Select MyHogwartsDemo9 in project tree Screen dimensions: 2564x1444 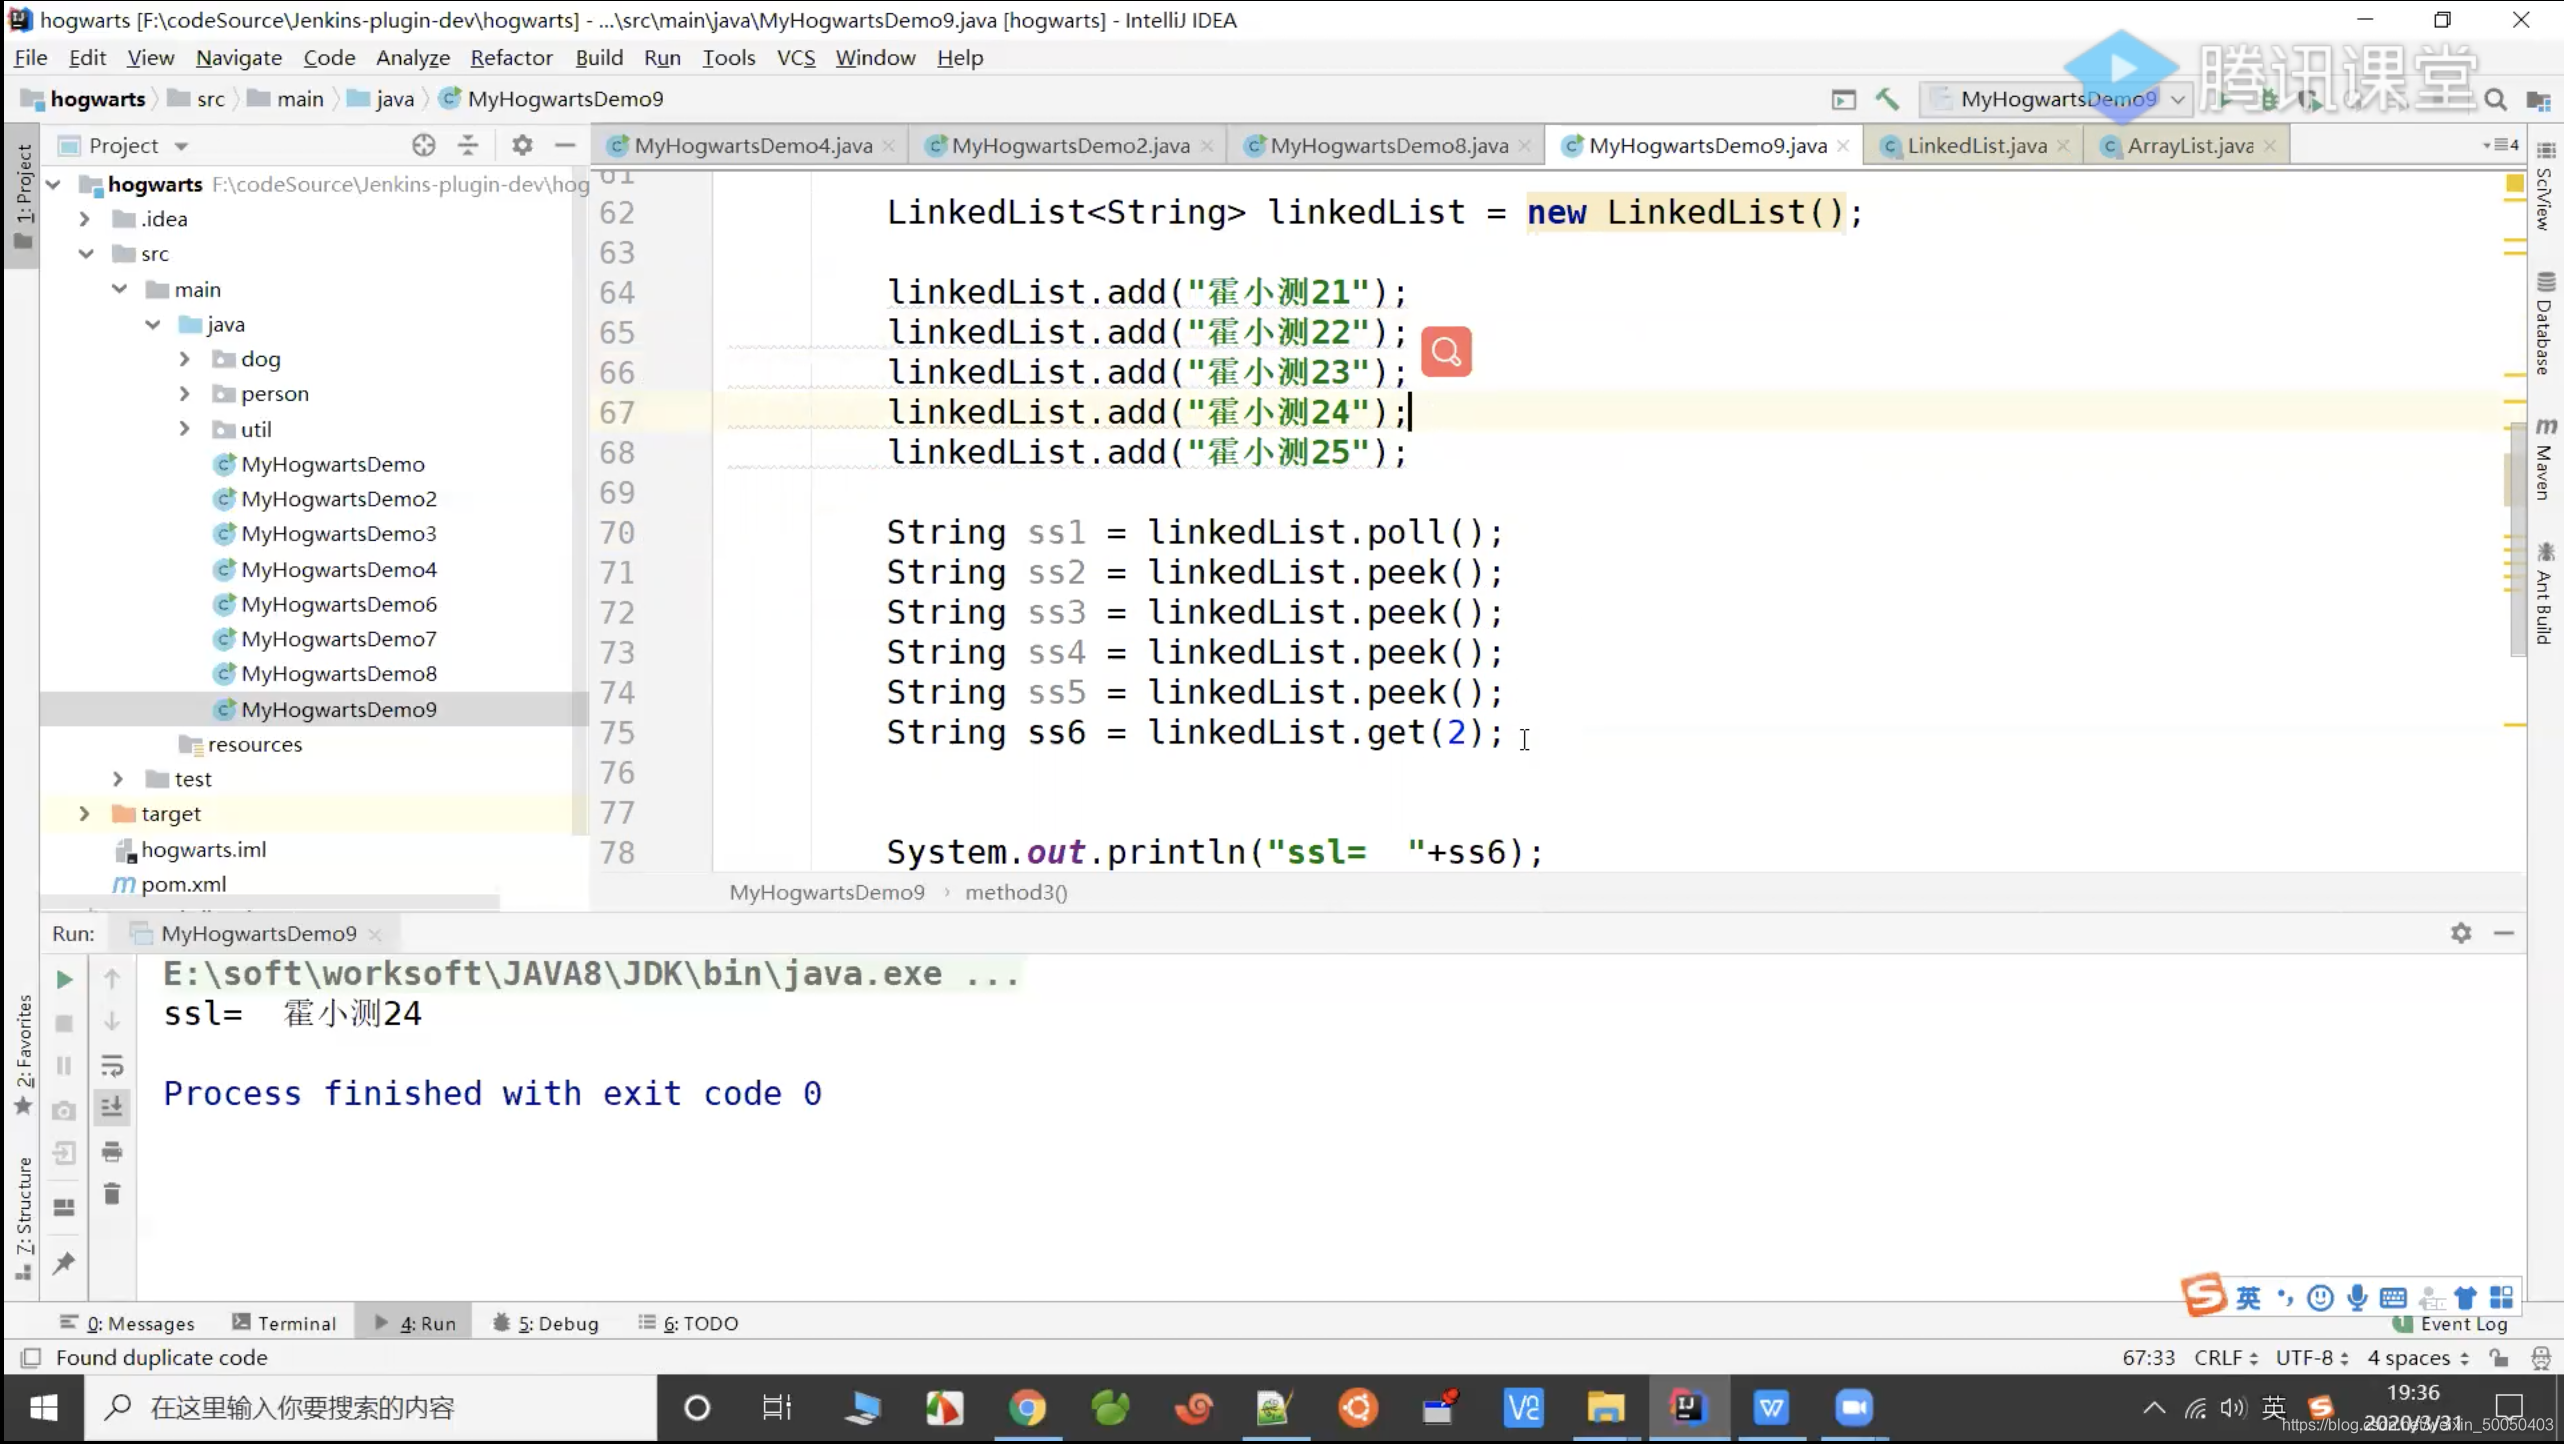click(340, 708)
